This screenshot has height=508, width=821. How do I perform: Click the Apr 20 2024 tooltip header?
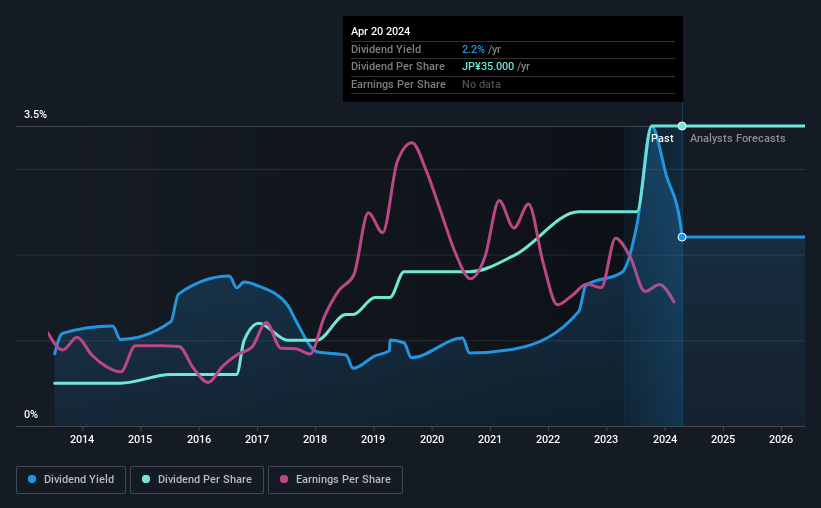[x=380, y=31]
